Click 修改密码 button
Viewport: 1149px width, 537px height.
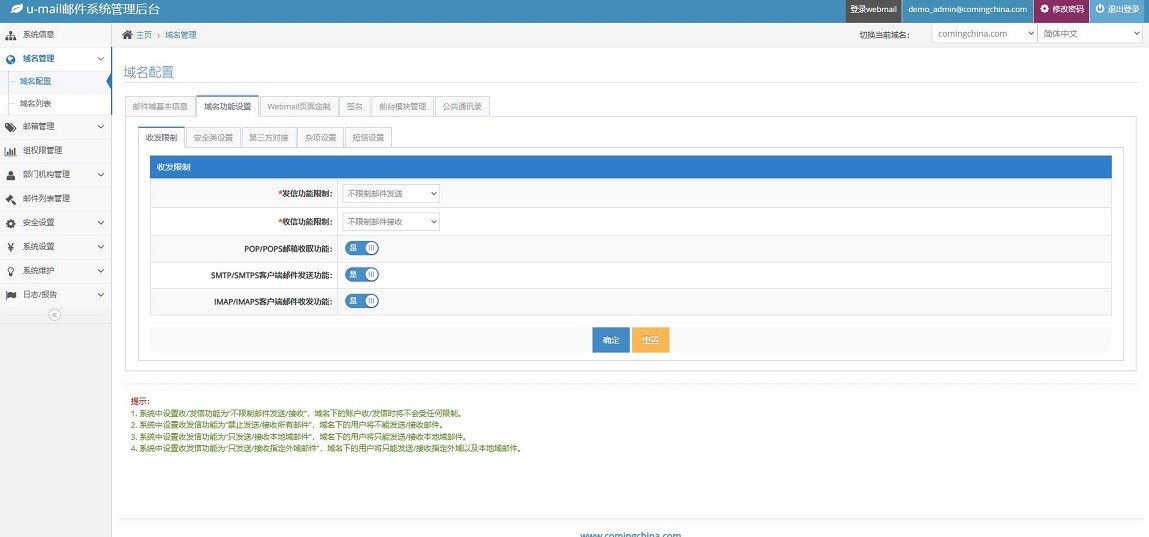click(x=1062, y=10)
